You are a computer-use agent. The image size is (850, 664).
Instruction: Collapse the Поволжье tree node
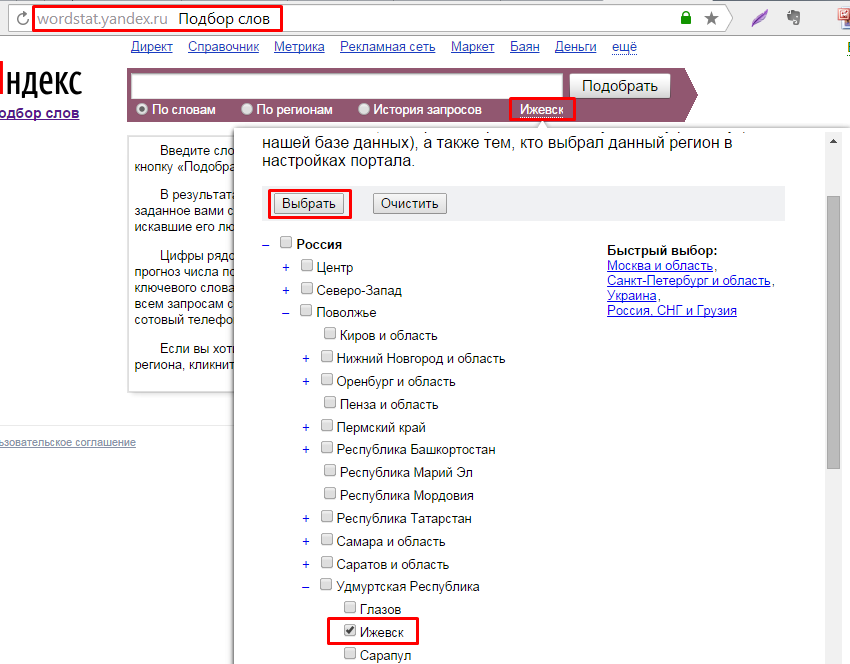coord(286,313)
